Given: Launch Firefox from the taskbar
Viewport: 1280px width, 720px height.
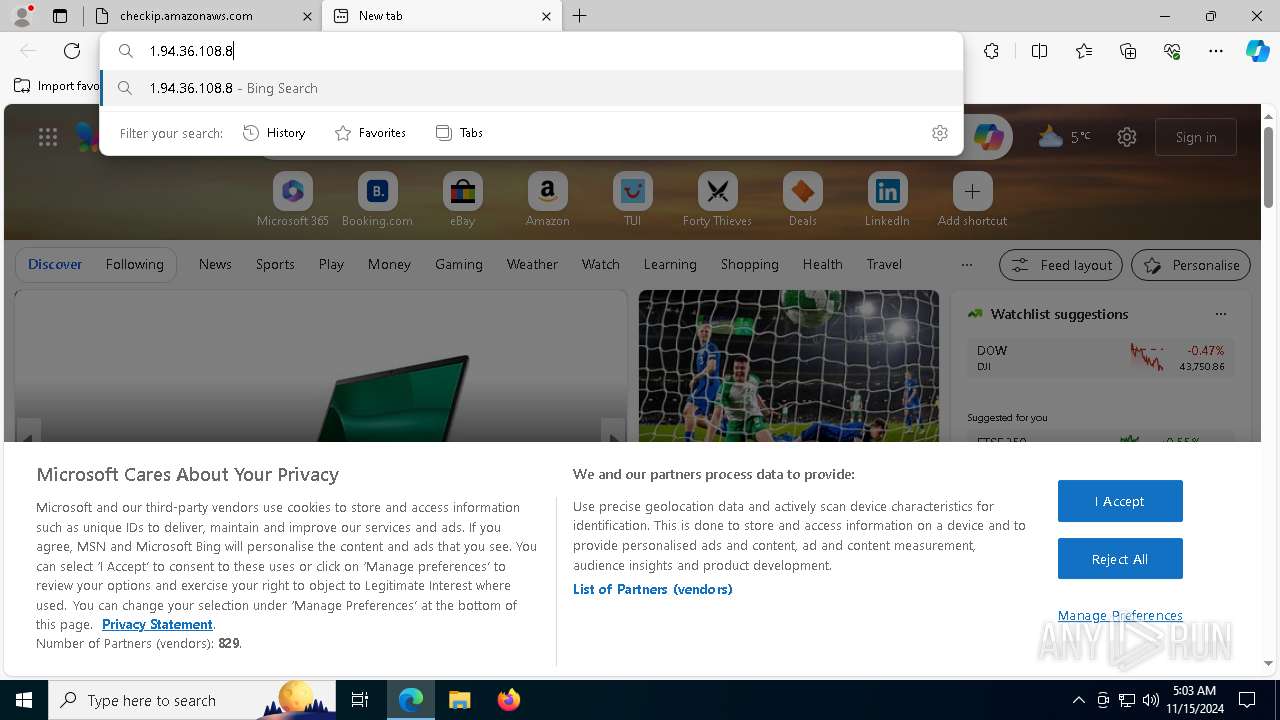Looking at the screenshot, I should click(509, 700).
